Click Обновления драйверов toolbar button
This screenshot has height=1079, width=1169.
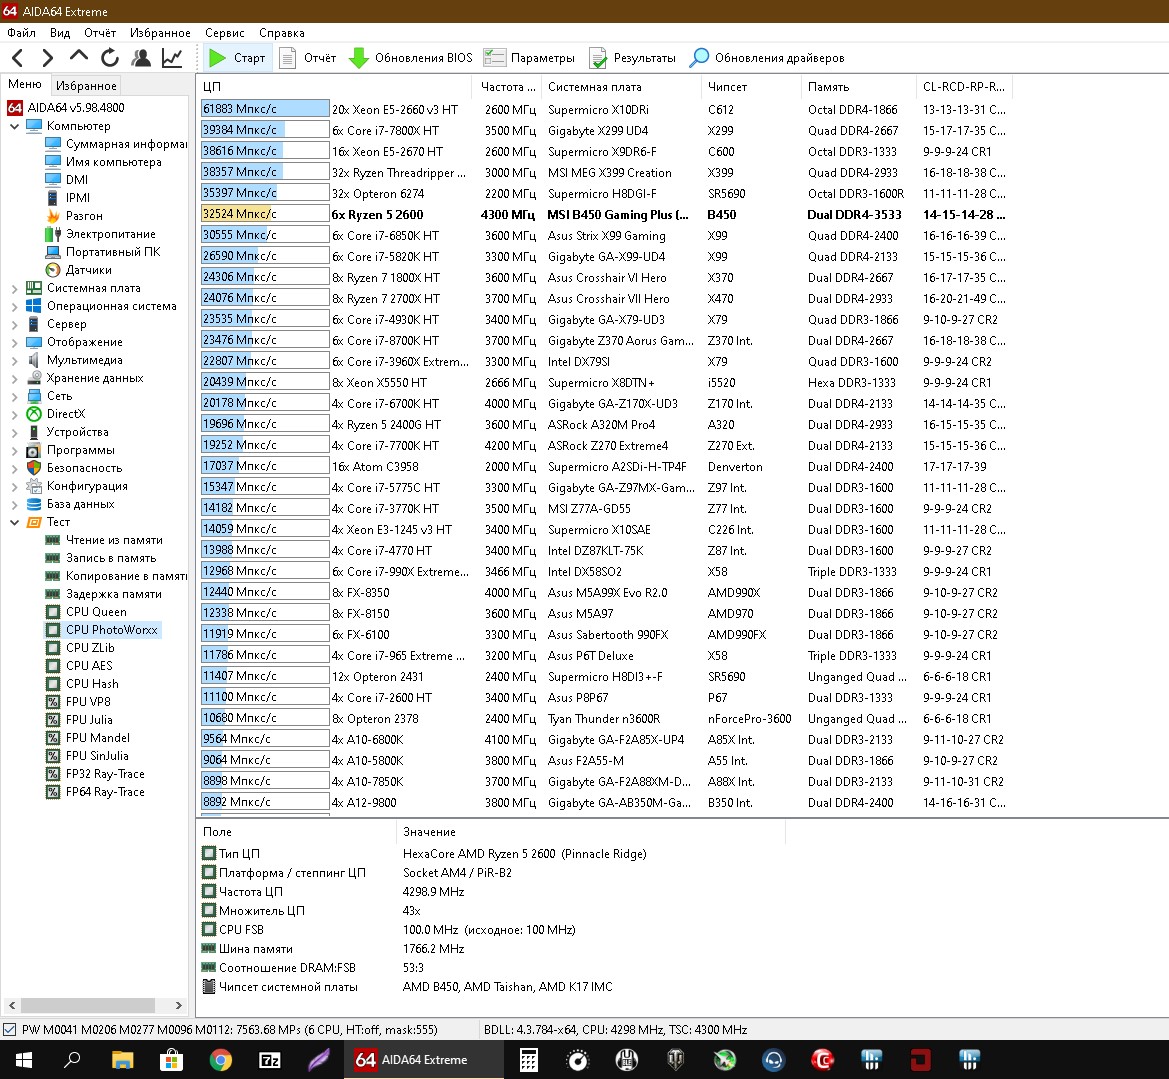click(x=767, y=57)
